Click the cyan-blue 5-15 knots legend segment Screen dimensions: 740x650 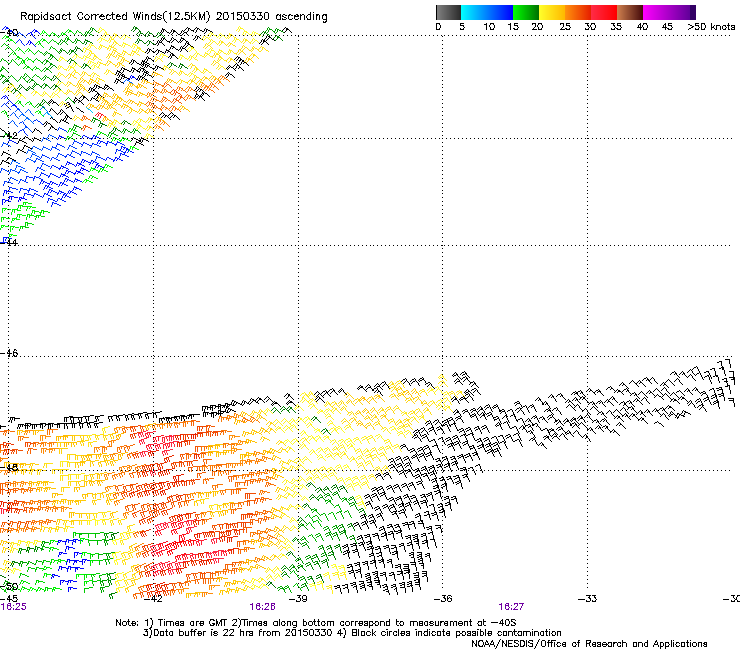point(487,12)
